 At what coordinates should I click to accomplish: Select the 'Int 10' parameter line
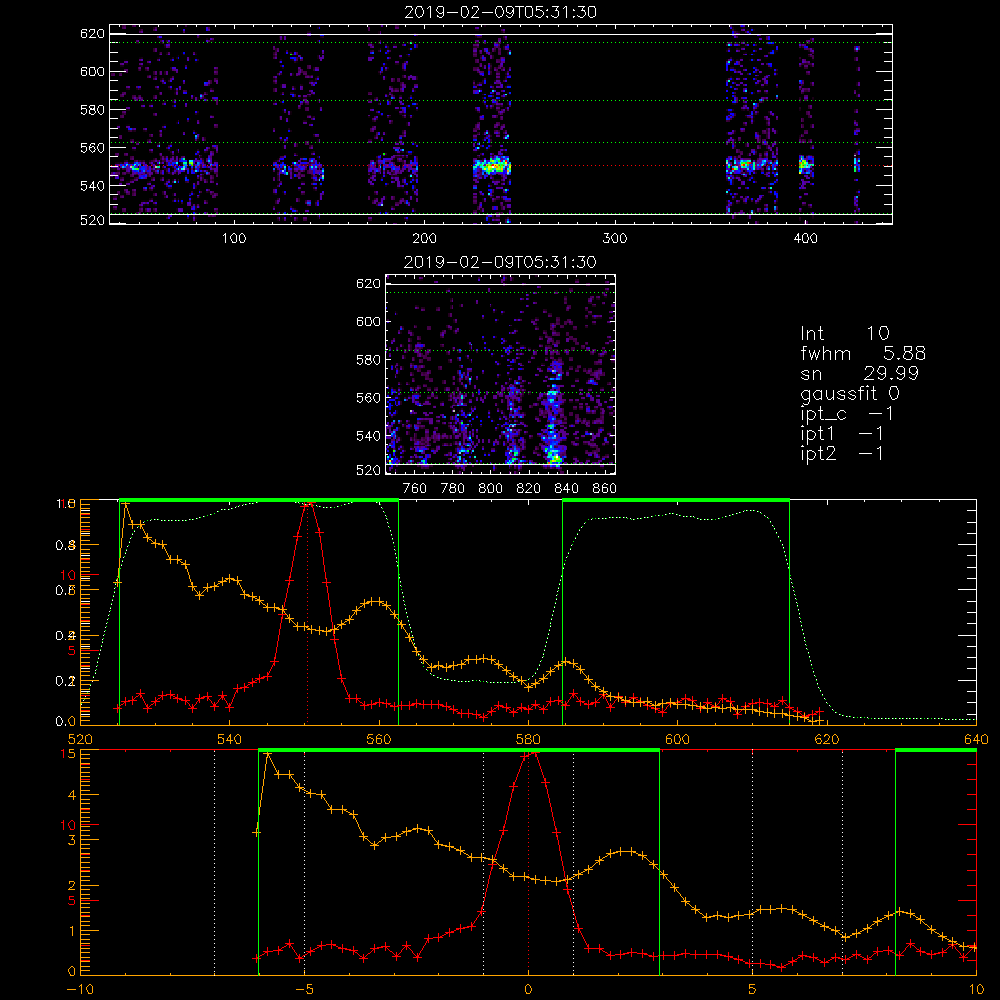pos(845,334)
